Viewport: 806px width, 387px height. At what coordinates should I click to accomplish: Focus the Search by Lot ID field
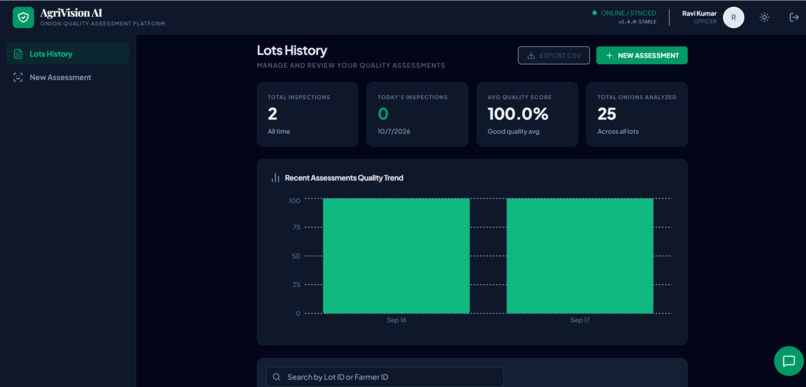384,377
